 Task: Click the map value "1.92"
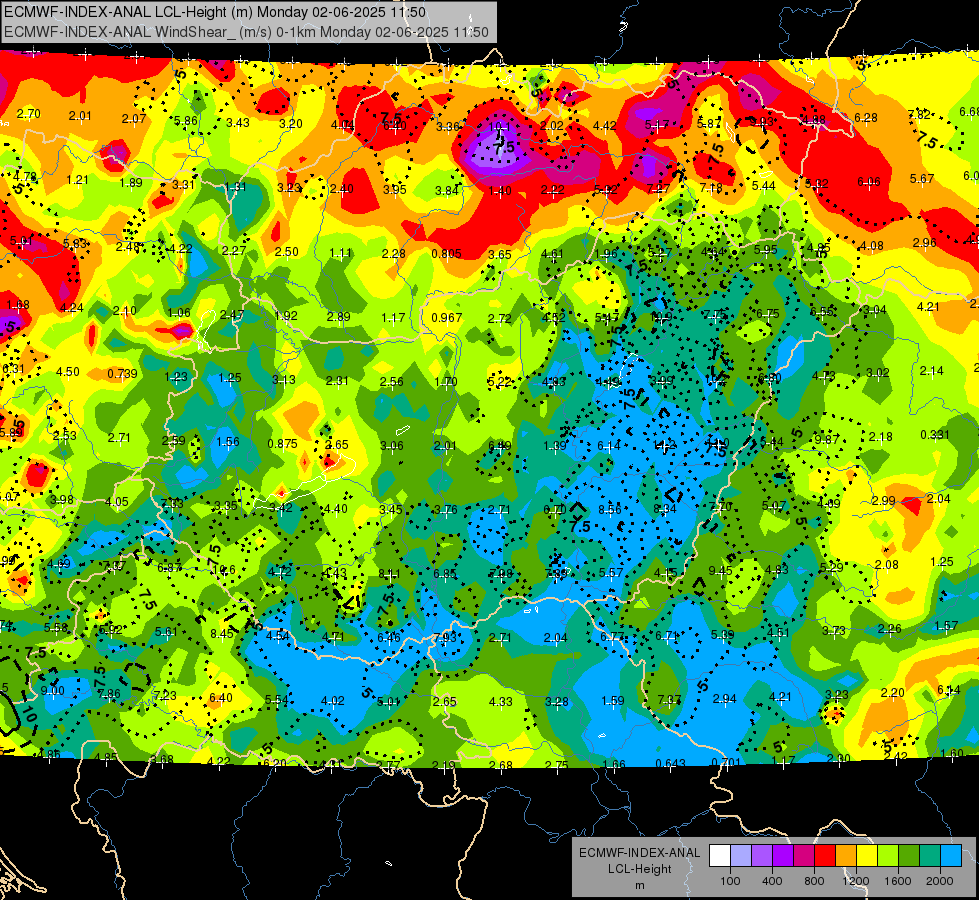point(286,315)
